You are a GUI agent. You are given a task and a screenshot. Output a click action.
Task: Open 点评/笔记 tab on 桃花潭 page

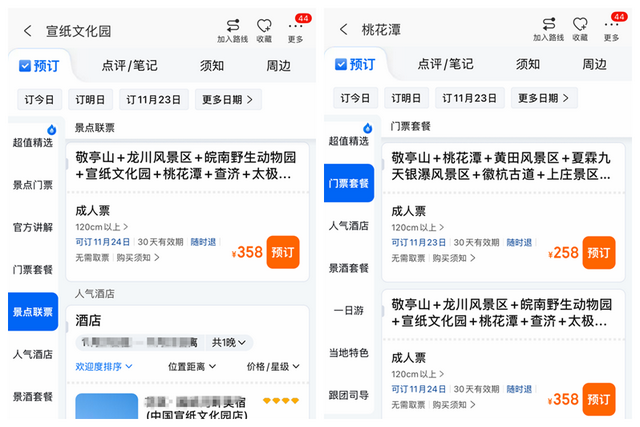click(x=445, y=64)
